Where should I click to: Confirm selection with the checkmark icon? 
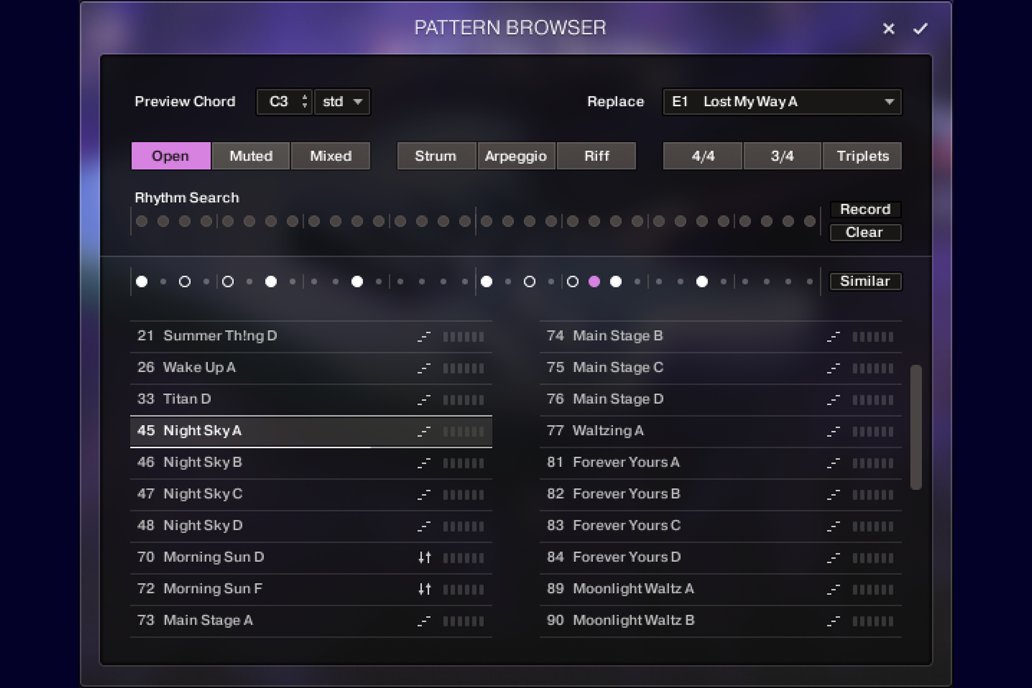click(x=920, y=29)
